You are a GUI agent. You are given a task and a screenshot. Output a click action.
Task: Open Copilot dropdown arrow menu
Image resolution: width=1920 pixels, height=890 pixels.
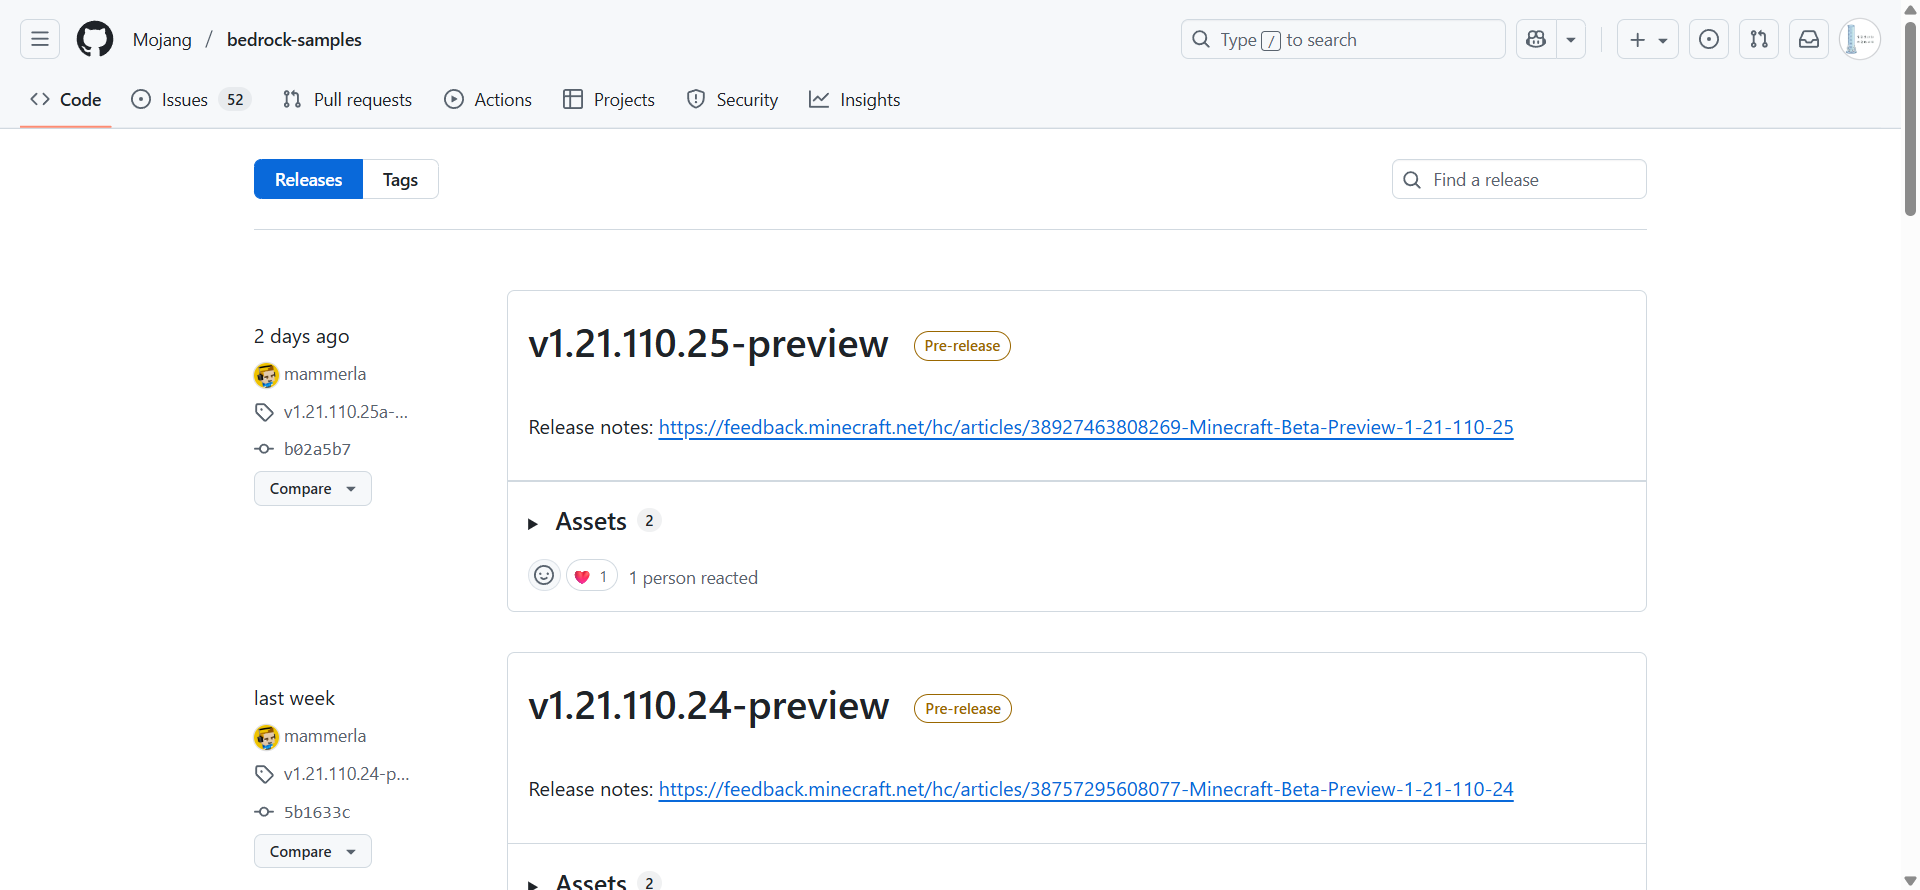point(1571,40)
